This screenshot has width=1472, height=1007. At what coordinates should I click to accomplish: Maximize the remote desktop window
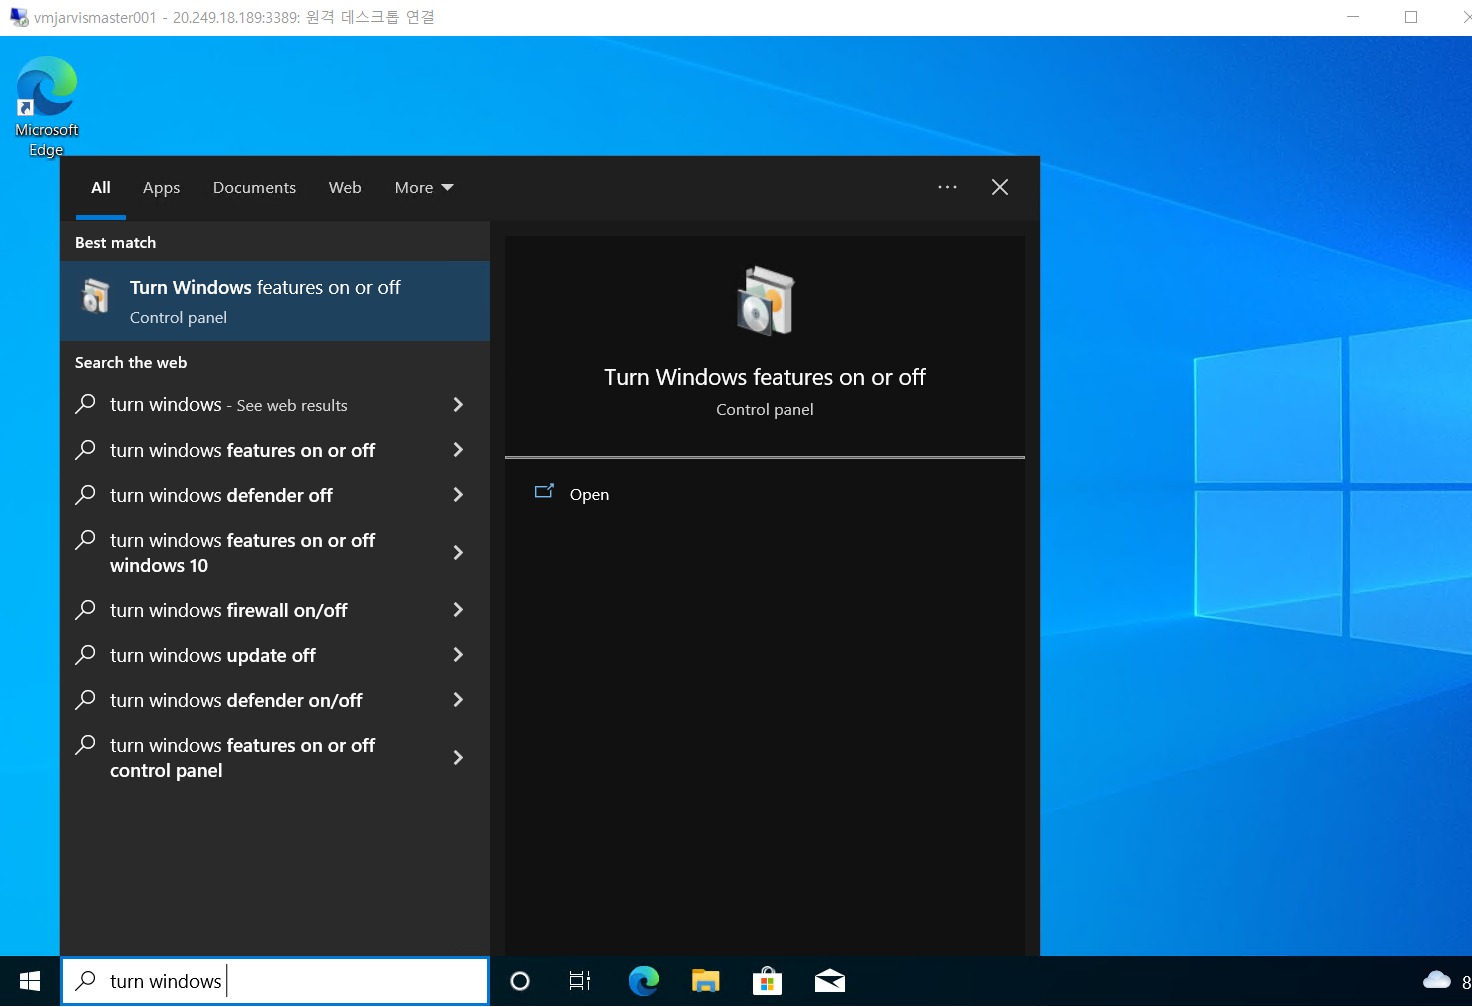point(1411,17)
